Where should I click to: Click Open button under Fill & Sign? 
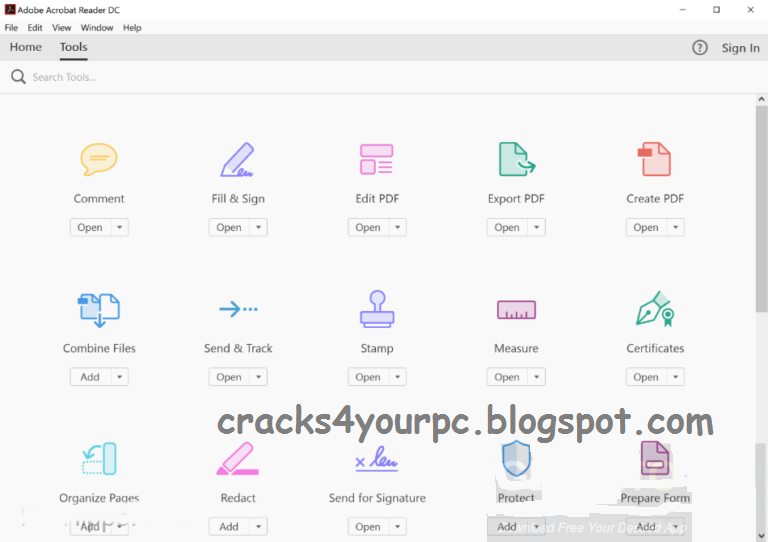pos(229,227)
